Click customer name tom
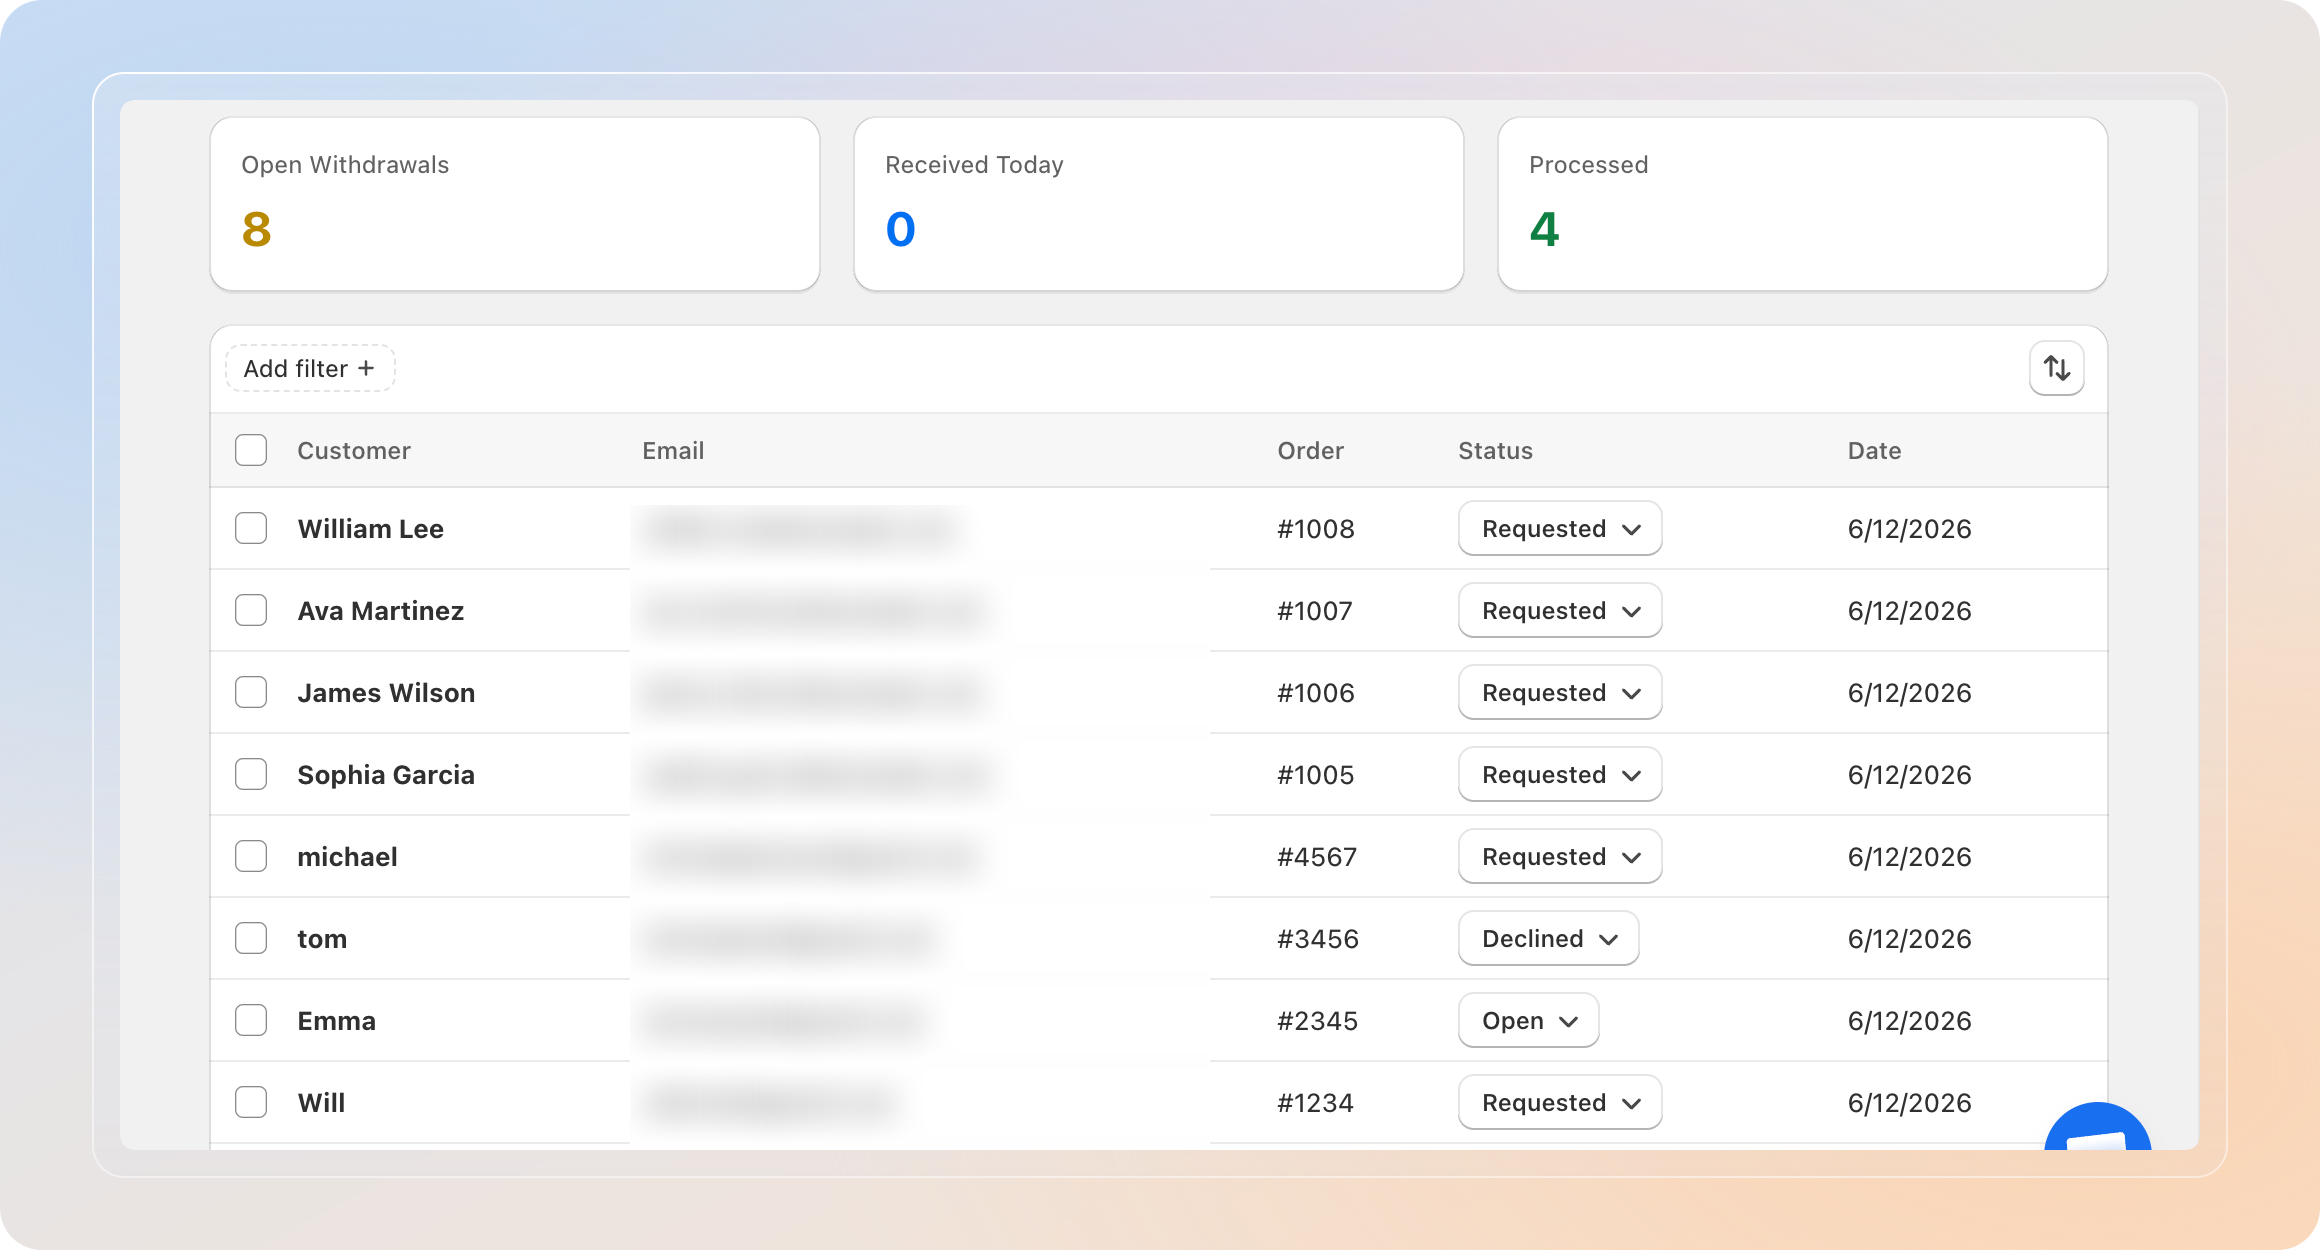Image resolution: width=2320 pixels, height=1250 pixels. [322, 939]
